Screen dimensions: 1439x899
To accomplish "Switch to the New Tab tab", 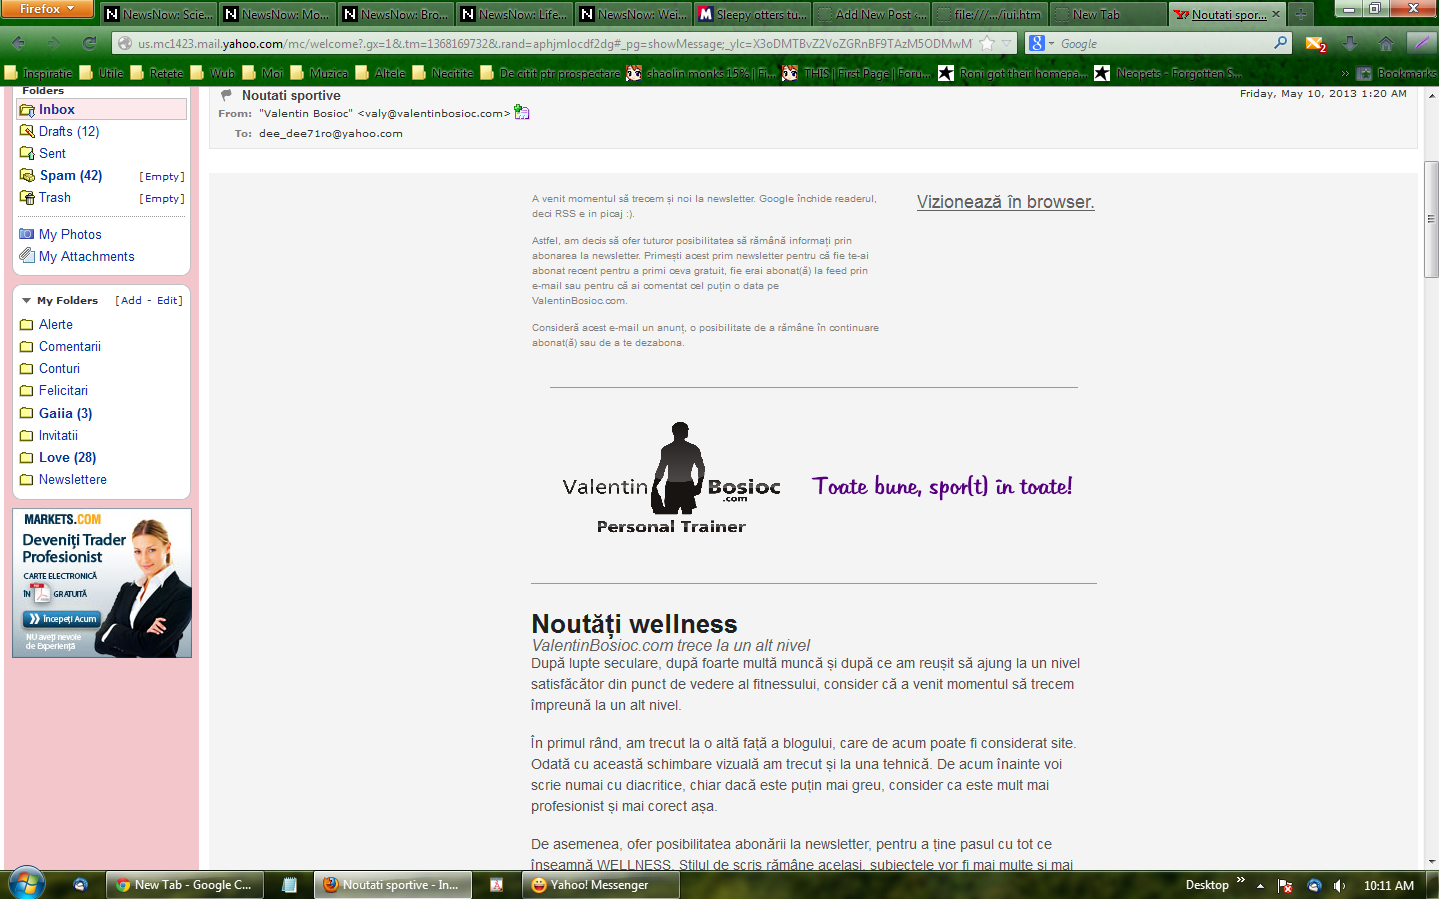I will pos(1107,14).
